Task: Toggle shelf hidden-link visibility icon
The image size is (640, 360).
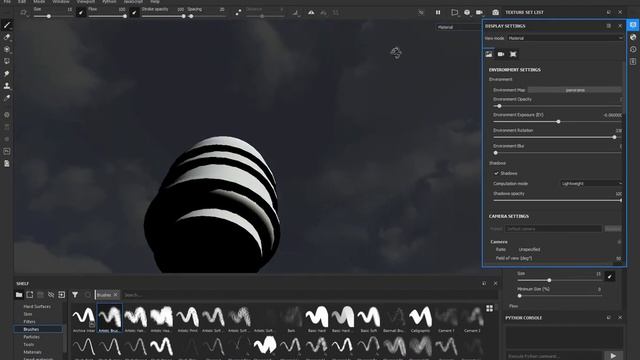Action: click(51, 295)
